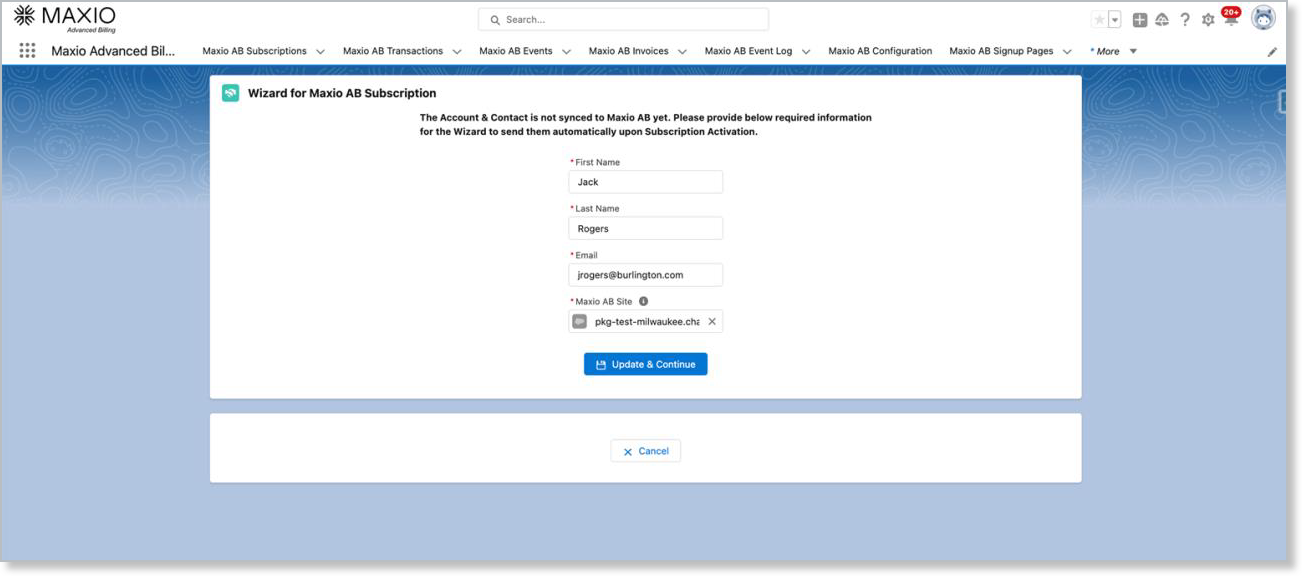The height and width of the screenshot is (576, 1302).
Task: Click the info icon beside Maxio AB Site
Action: pos(643,301)
